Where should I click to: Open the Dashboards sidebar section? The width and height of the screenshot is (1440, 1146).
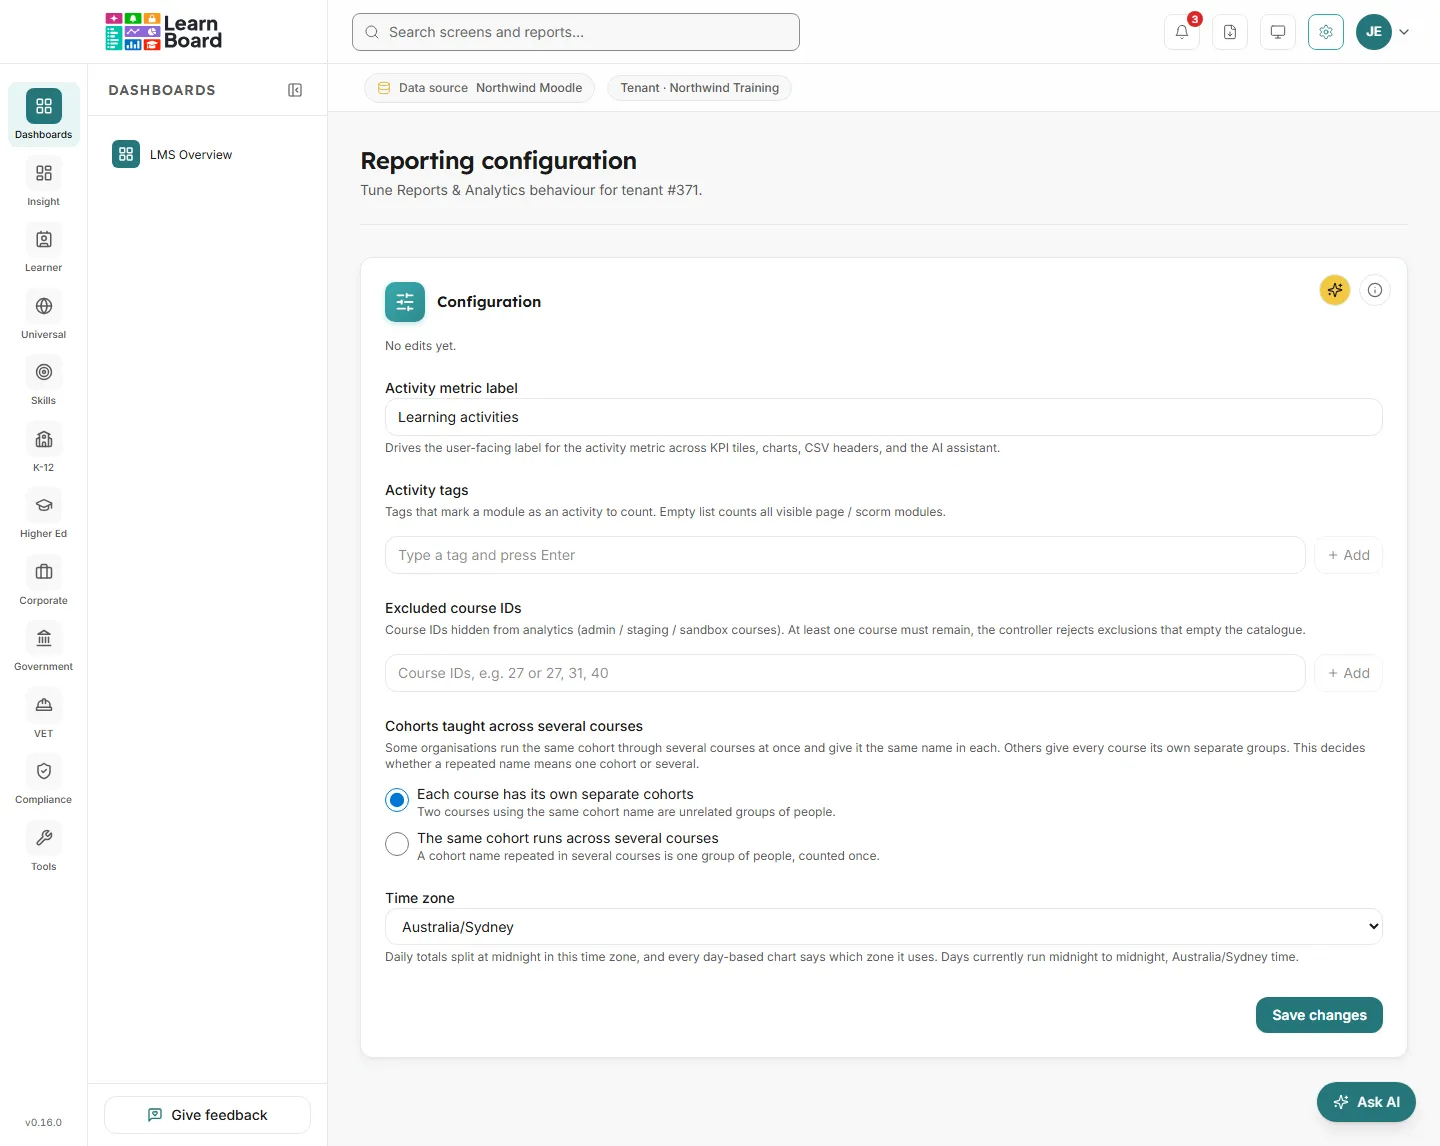coord(44,115)
